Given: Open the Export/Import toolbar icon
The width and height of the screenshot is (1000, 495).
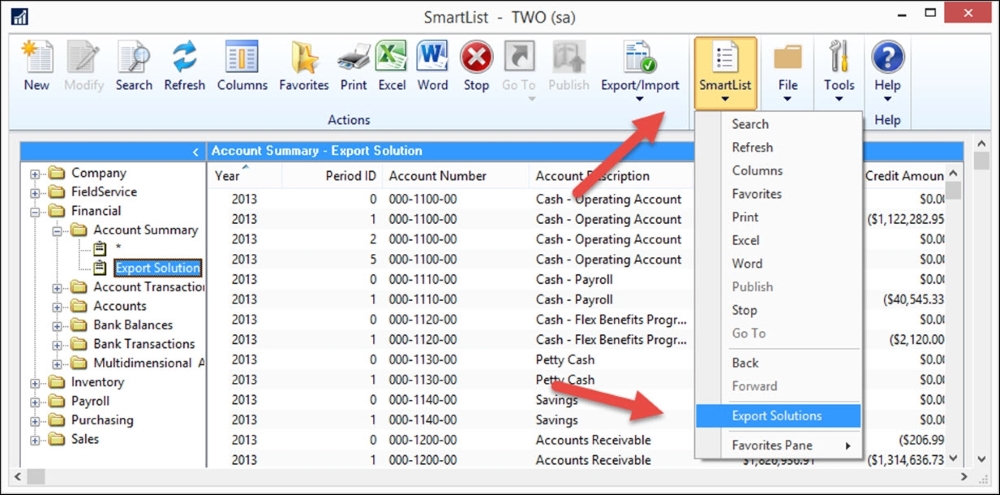Looking at the screenshot, I should click(x=640, y=57).
